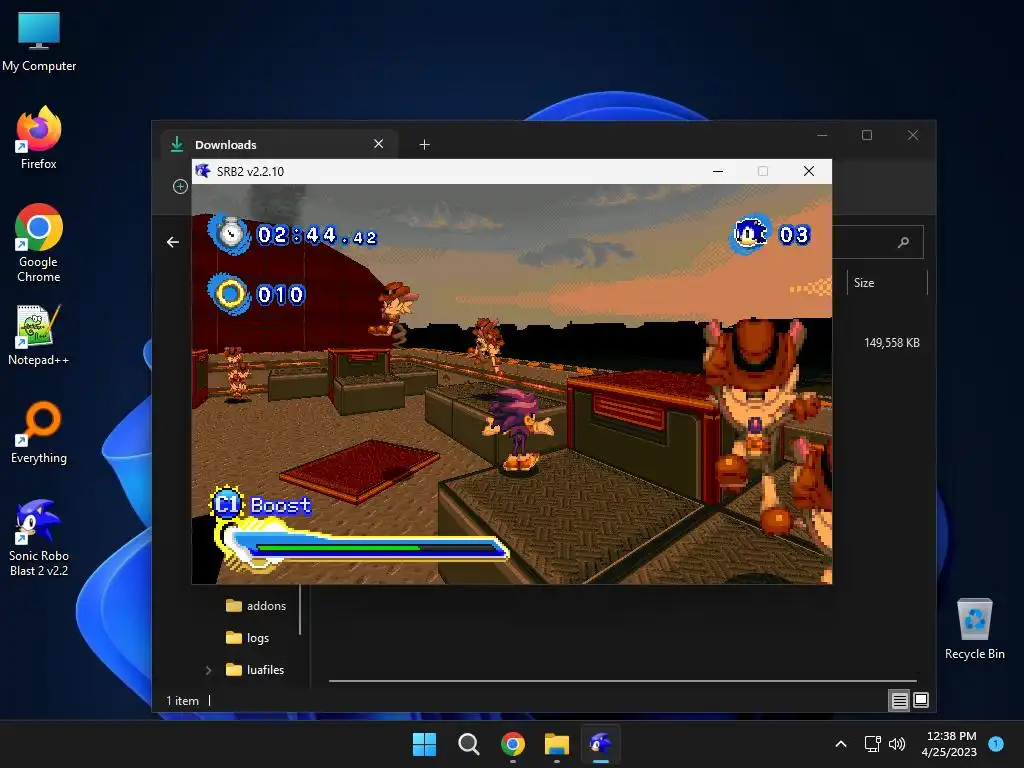Viewport: 1024px width, 768px height.
Task: Click the SRB2 v2.2.10 title bar icon
Action: tap(203, 171)
